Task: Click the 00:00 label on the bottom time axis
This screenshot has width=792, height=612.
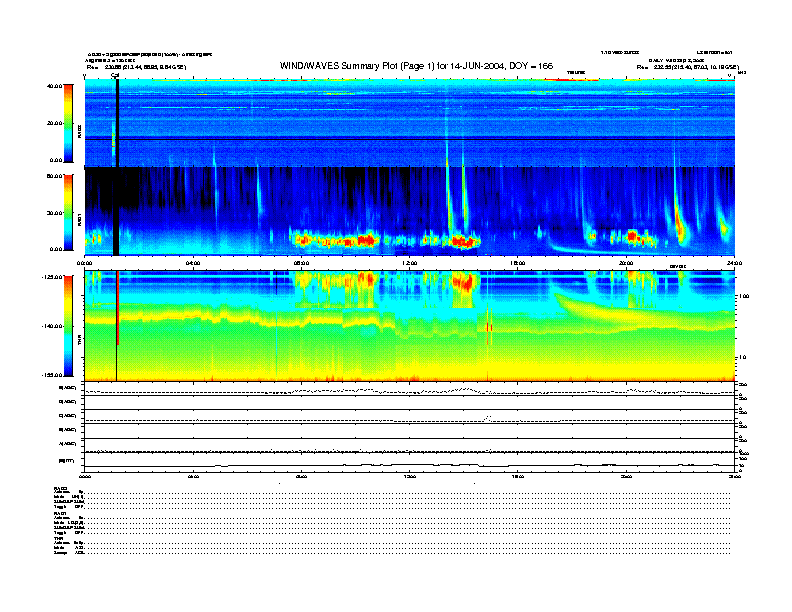Action: (x=86, y=477)
